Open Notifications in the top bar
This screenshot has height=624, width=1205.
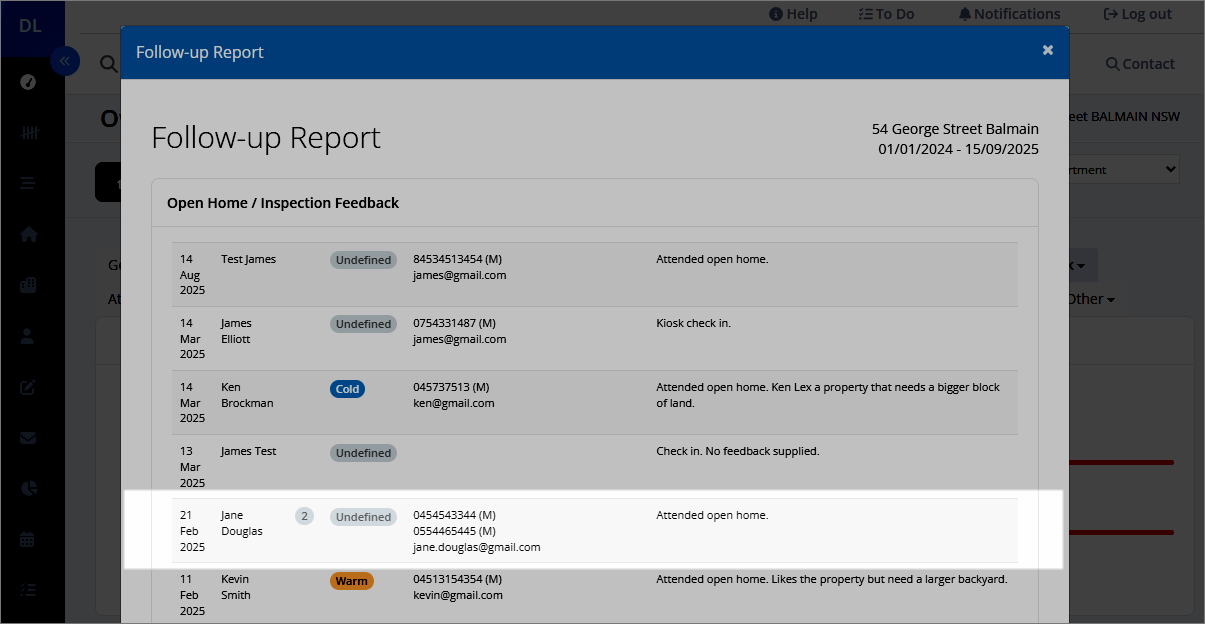click(x=1009, y=14)
